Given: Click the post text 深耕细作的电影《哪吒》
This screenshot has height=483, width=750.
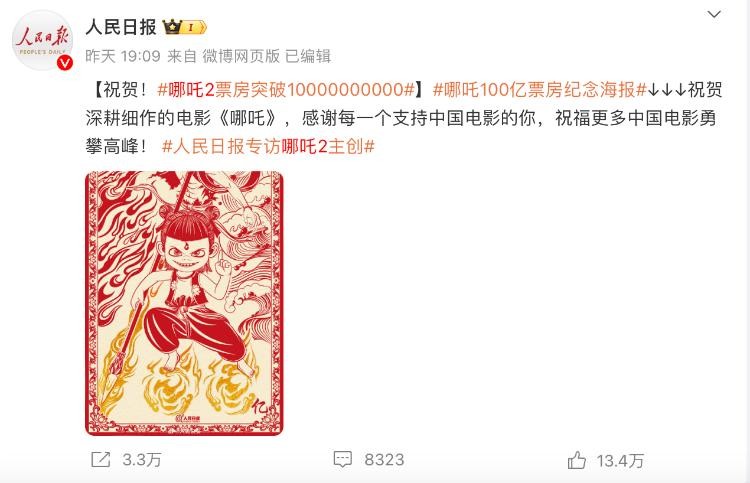Looking at the screenshot, I should [181, 118].
